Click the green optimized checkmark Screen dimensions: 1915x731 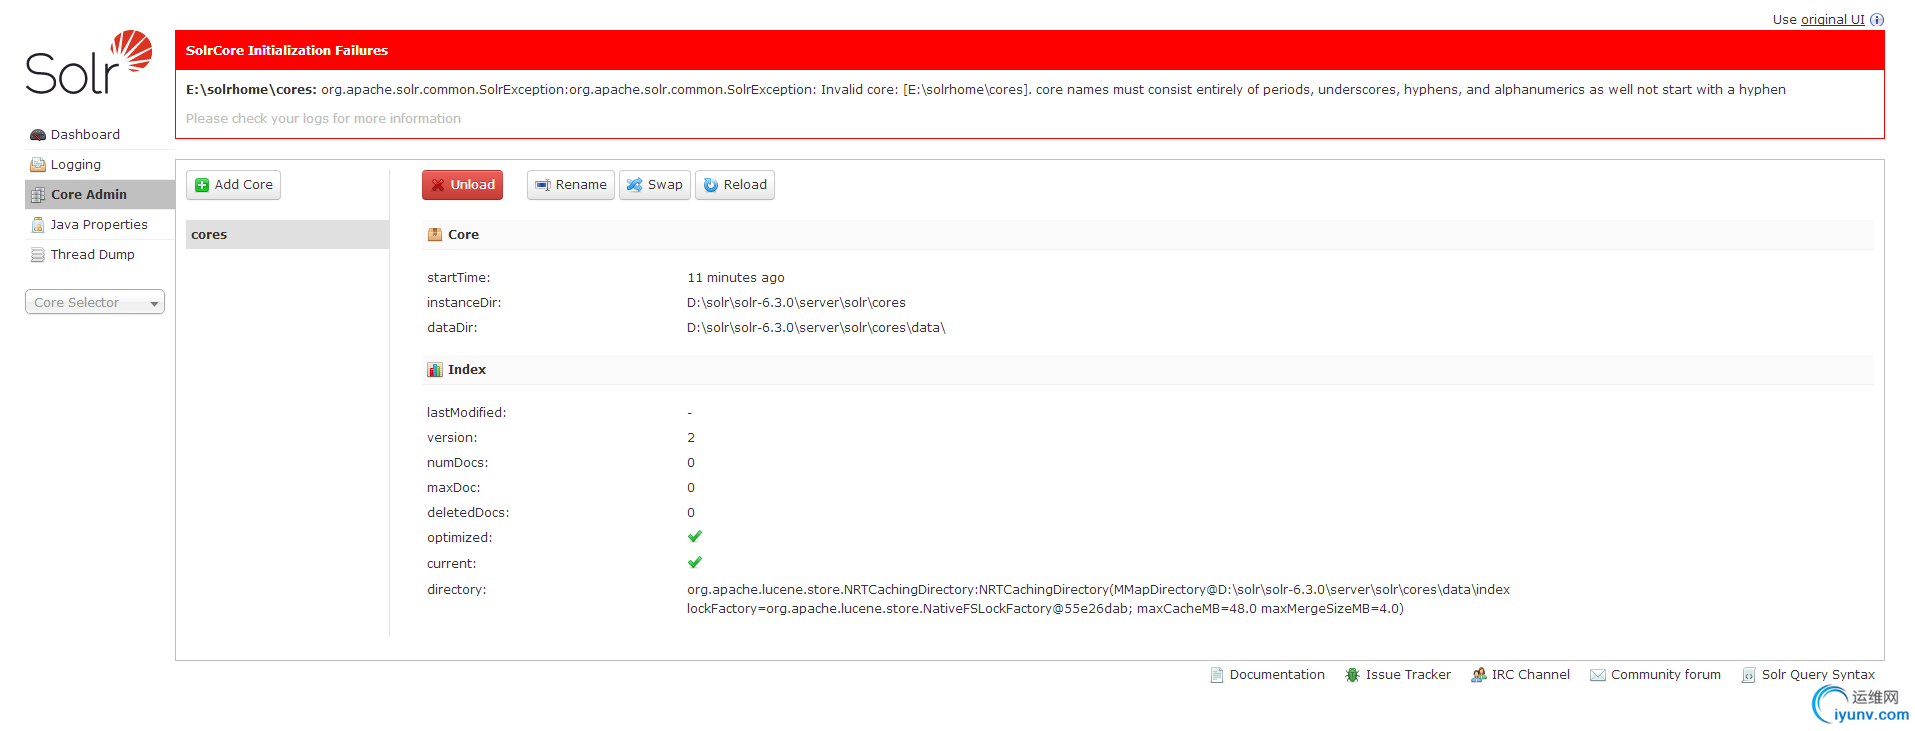coord(695,537)
